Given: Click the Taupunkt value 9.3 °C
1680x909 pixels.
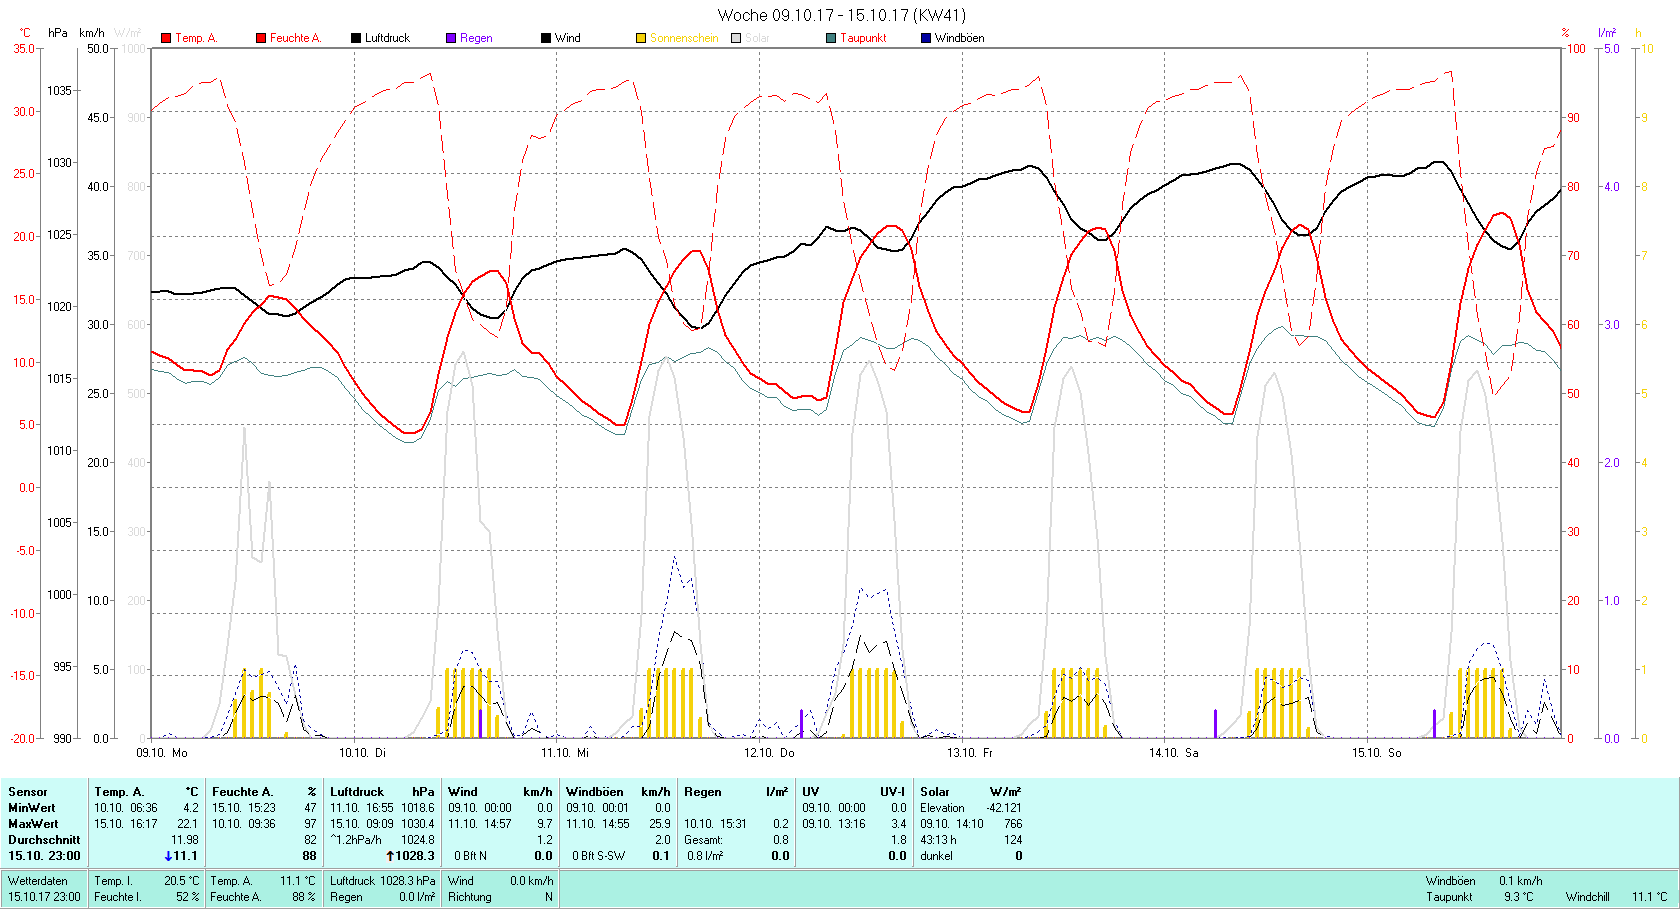Looking at the screenshot, I should point(1518,896).
